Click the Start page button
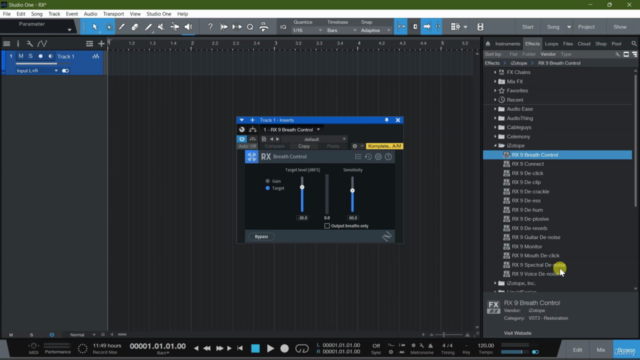The image size is (640, 360). pyautogui.click(x=528, y=27)
